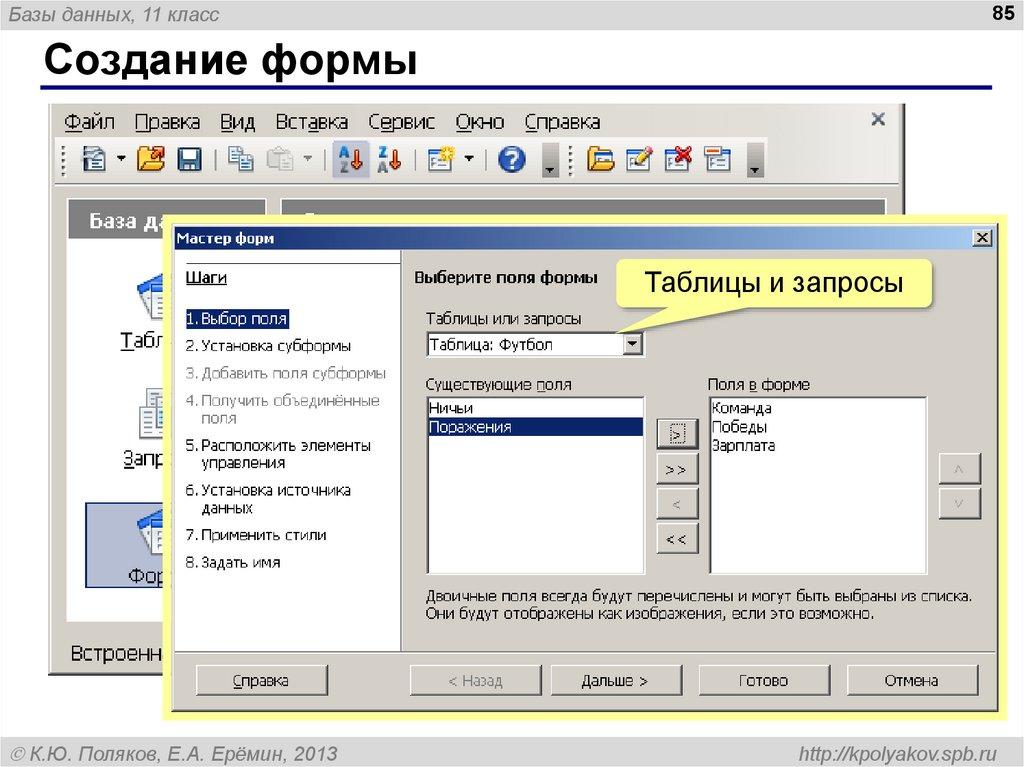The image size is (1024, 767).
Task: Click the Save icon on the toolbar
Action: point(190,158)
